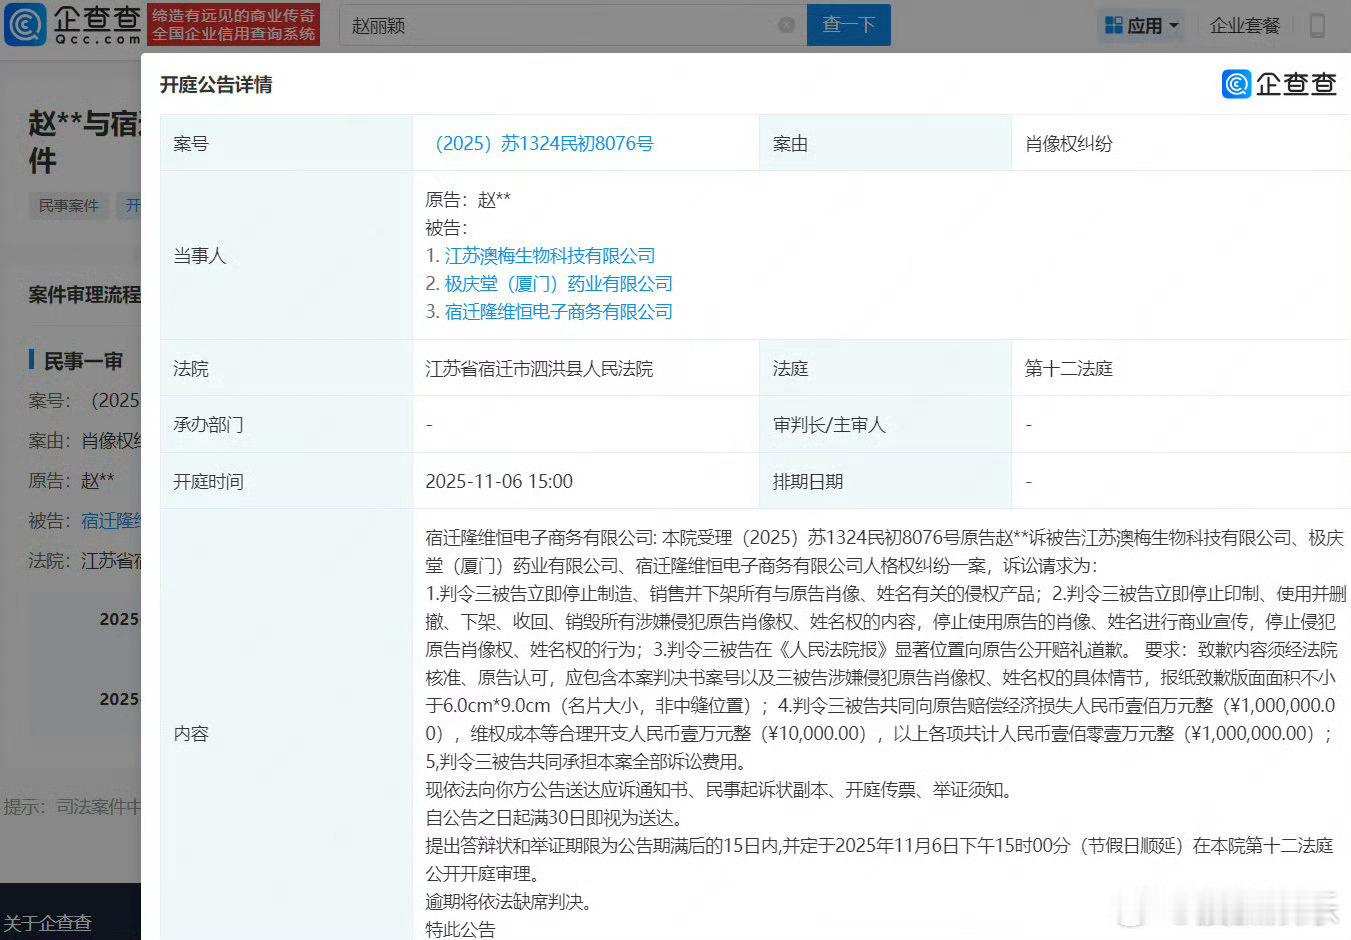
Task: Open 宿迁隆维恒电子商务有限公司 link in the dialog
Action: [x=558, y=312]
